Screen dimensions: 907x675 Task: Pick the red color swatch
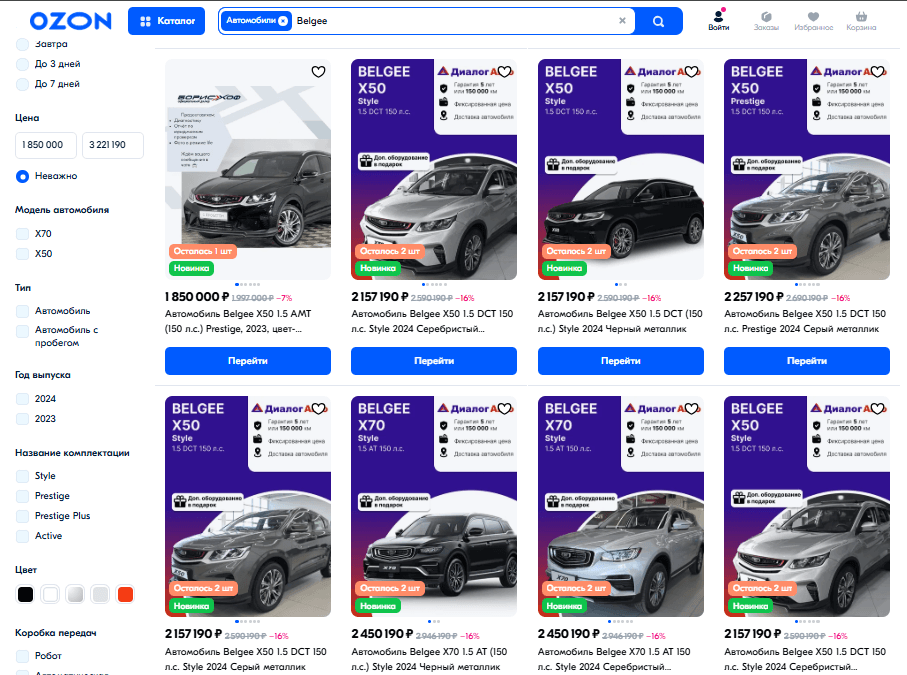(x=125, y=595)
